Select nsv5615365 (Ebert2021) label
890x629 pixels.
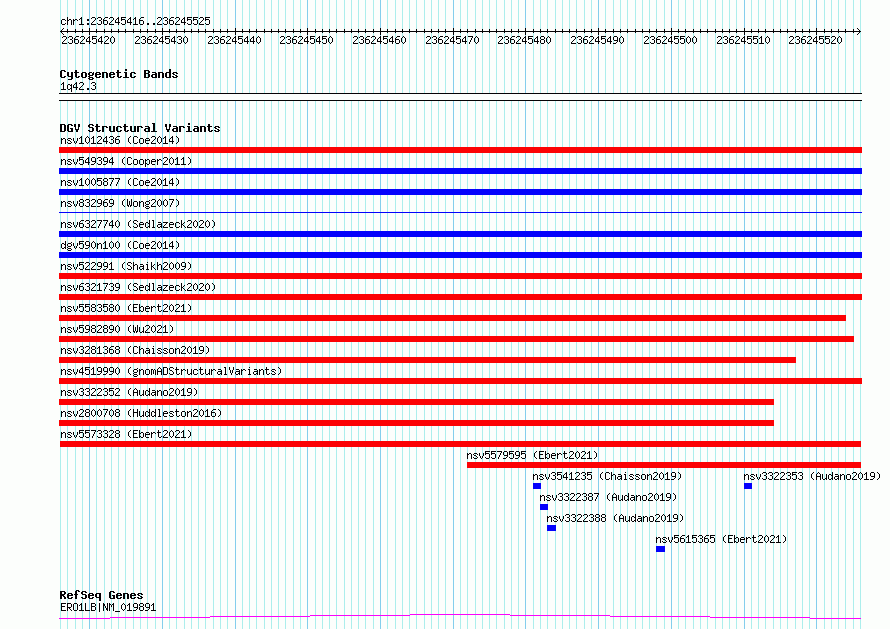point(721,539)
